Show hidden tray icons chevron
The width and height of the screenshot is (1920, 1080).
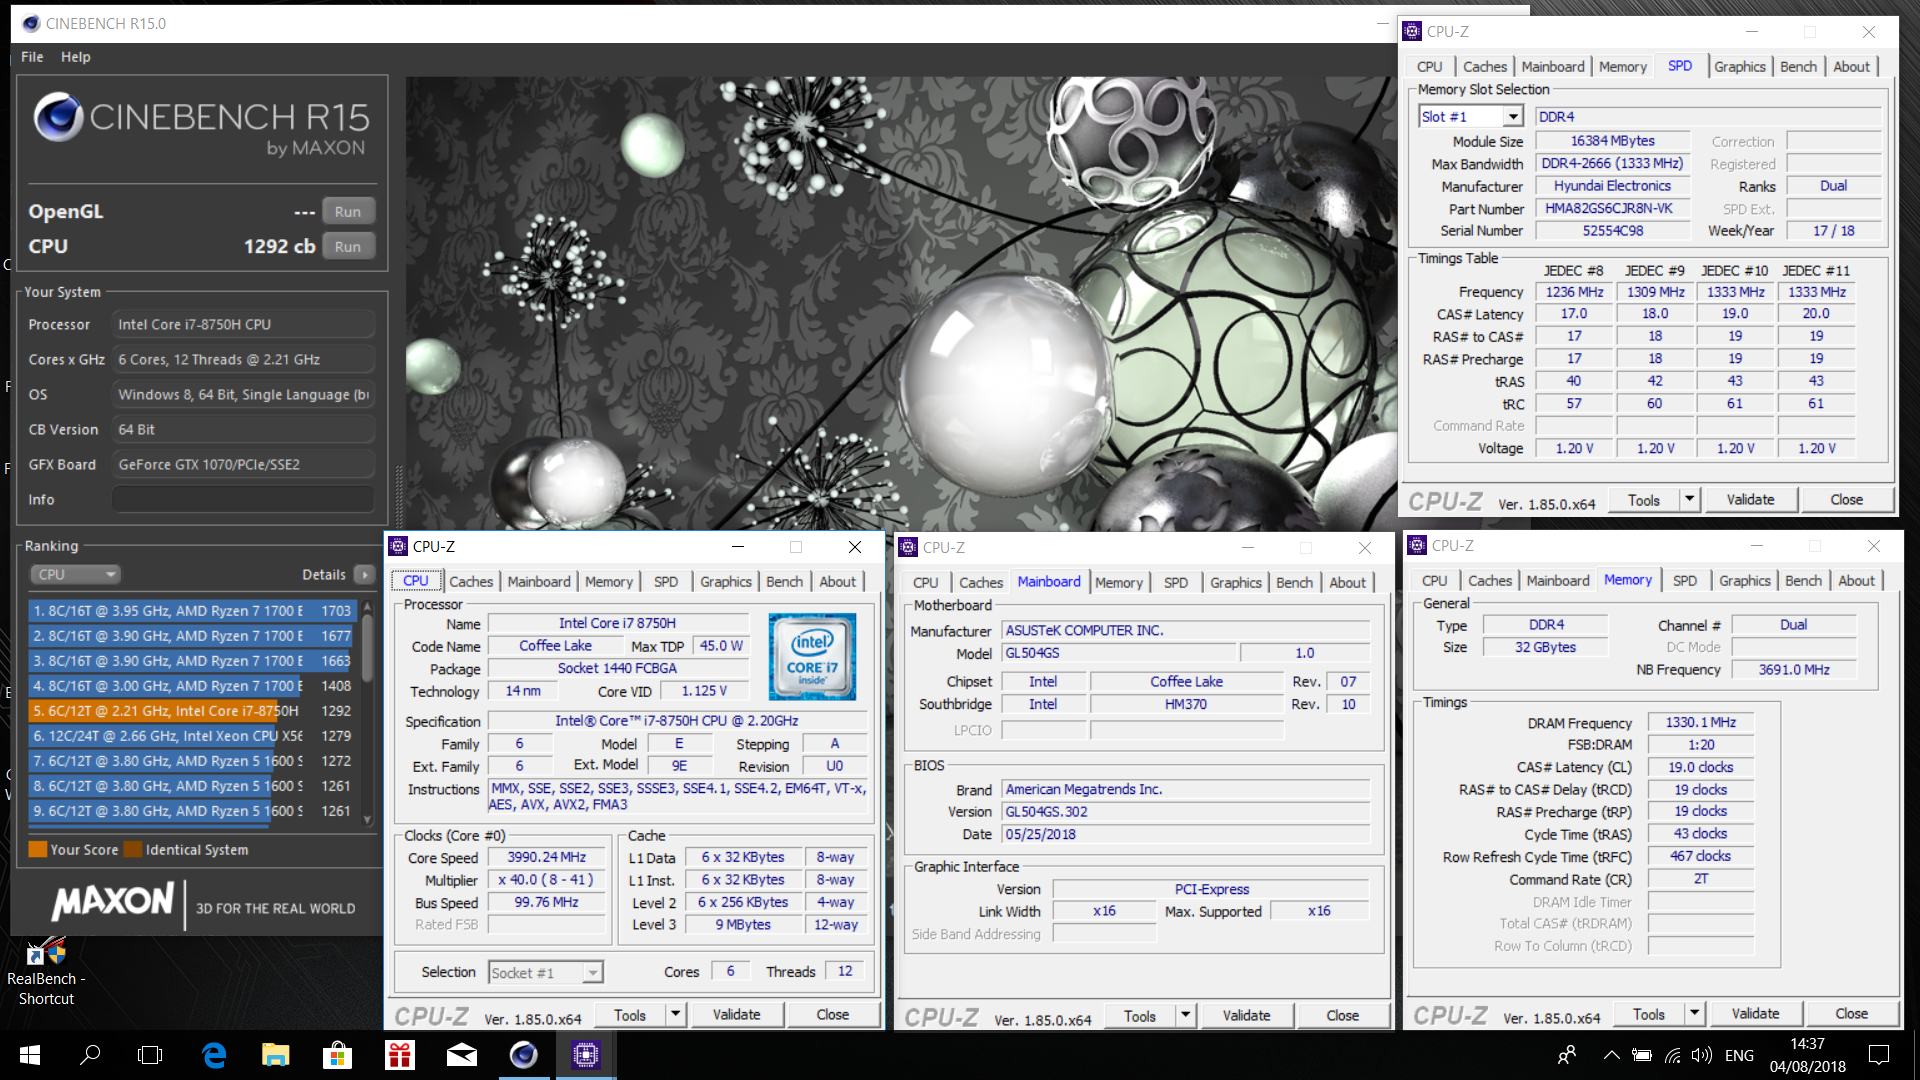click(x=1611, y=1055)
